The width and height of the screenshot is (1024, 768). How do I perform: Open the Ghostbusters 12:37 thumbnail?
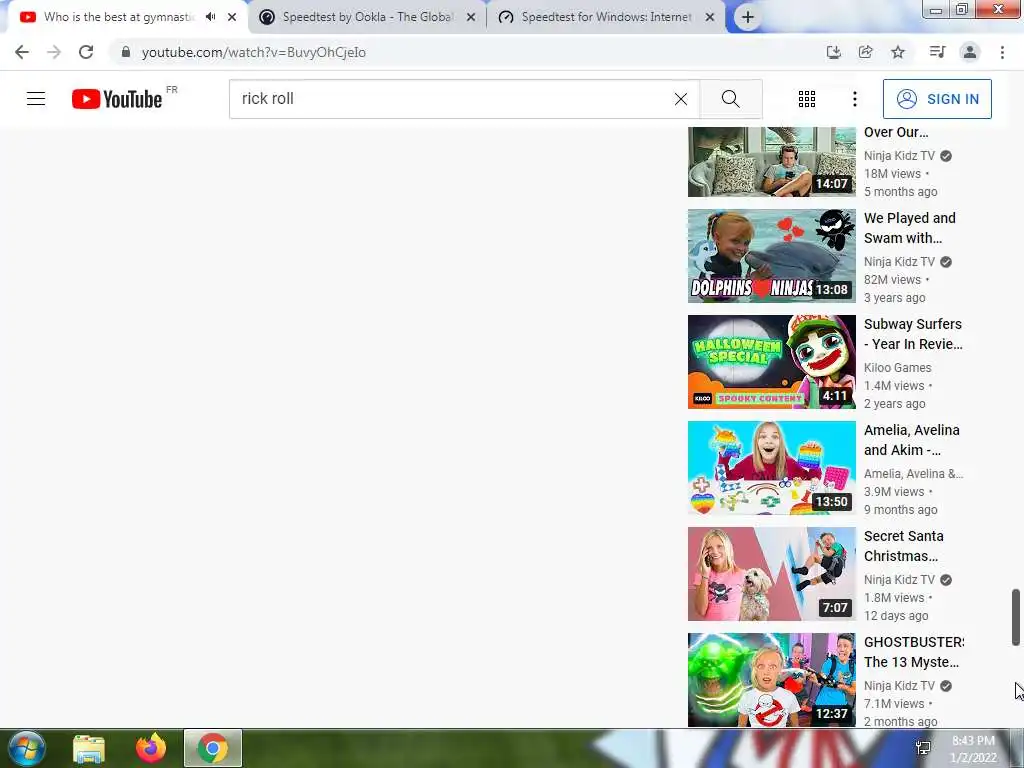point(771,679)
